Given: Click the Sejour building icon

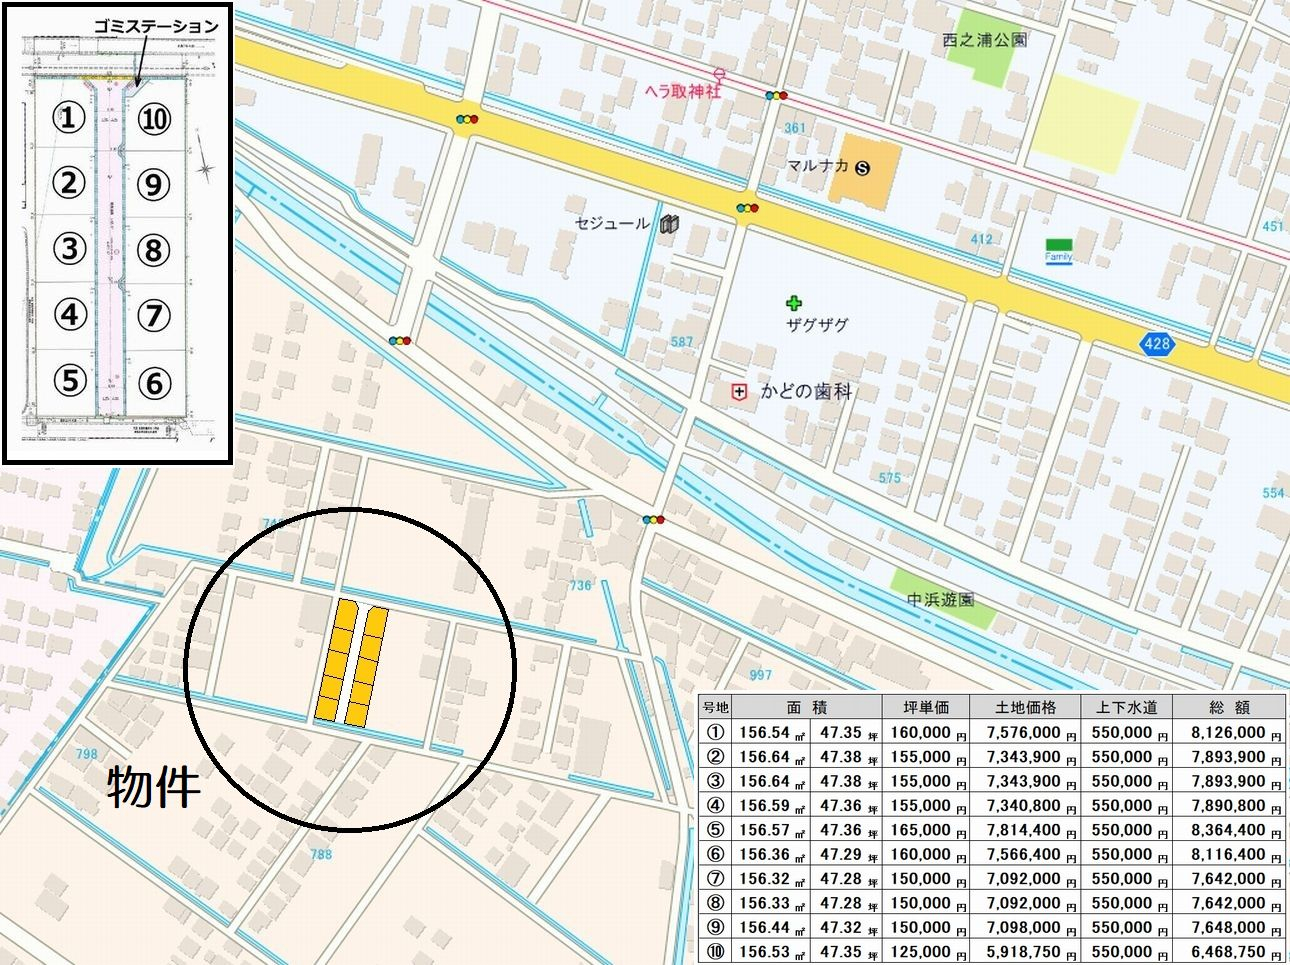Looking at the screenshot, I should pos(669,224).
